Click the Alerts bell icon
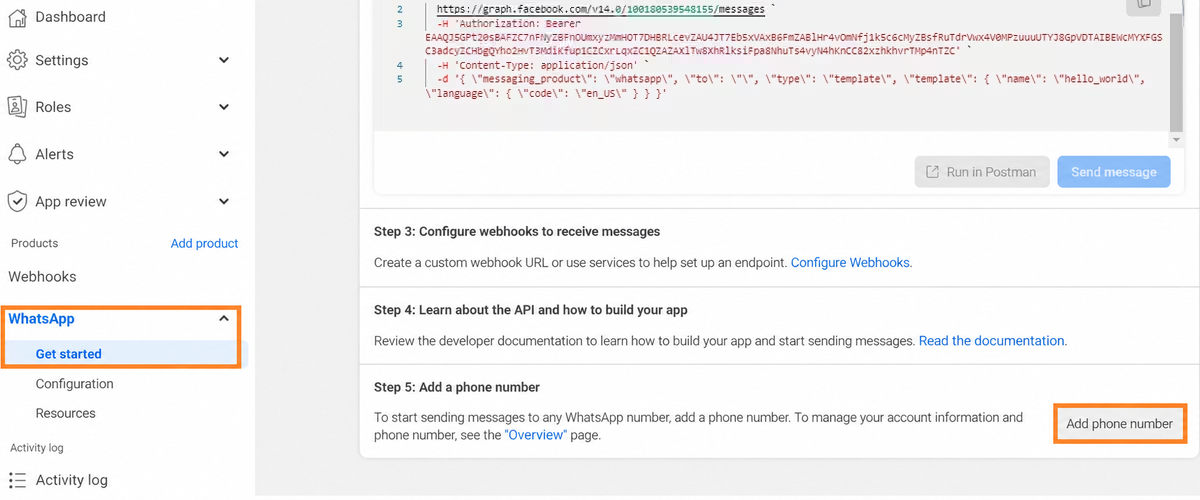This screenshot has width=1200, height=500. [x=17, y=154]
